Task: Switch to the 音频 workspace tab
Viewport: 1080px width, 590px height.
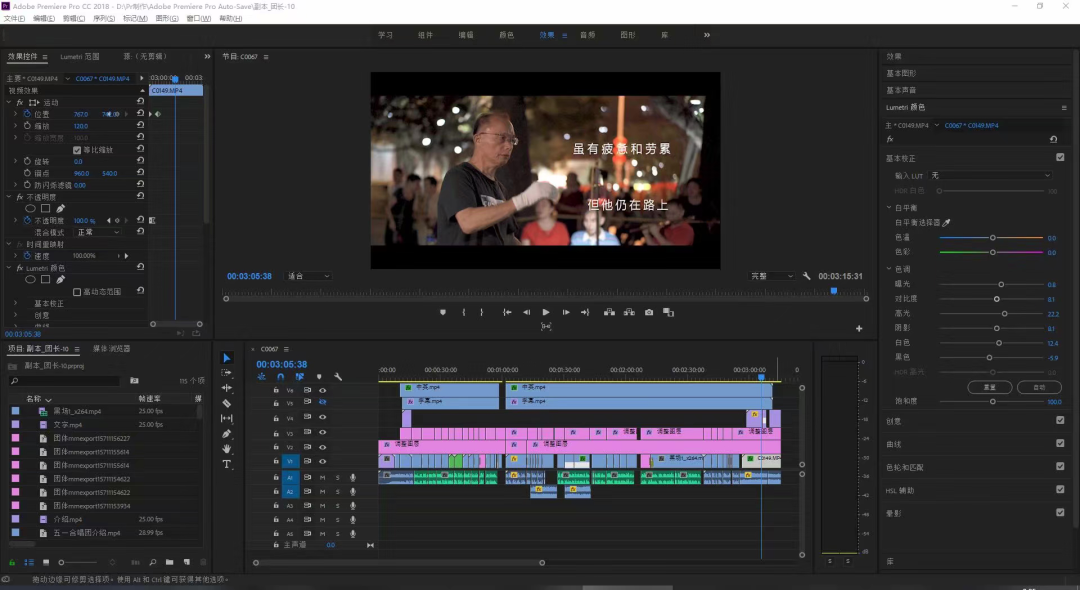Action: pyautogui.click(x=587, y=35)
